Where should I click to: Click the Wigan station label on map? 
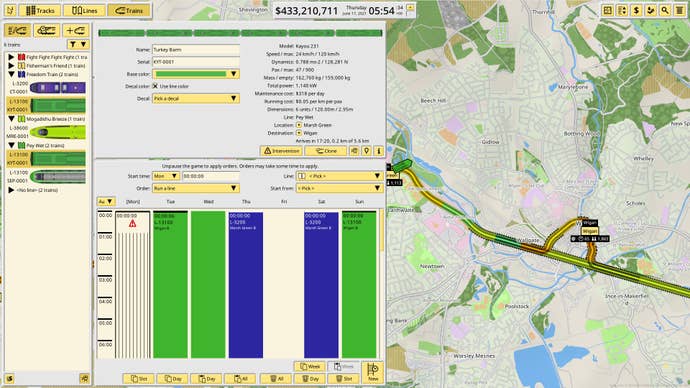(590, 231)
